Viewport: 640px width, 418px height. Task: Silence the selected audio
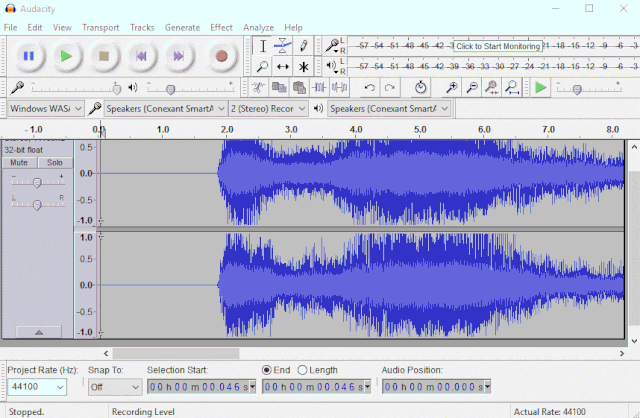pyautogui.click(x=340, y=87)
